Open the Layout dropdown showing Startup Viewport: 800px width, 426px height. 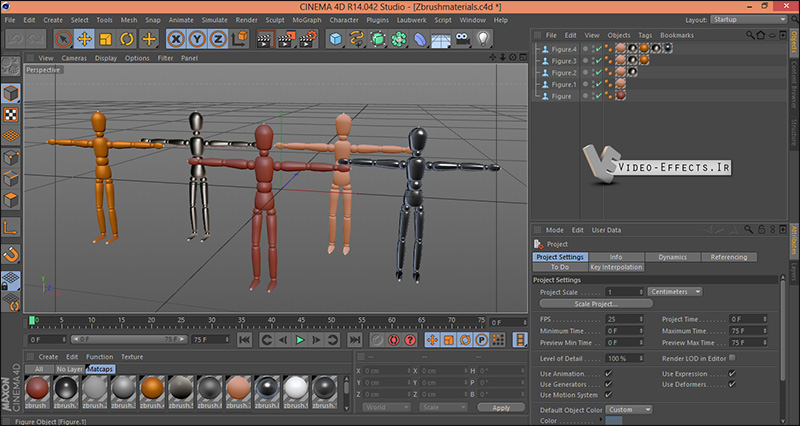click(x=749, y=20)
